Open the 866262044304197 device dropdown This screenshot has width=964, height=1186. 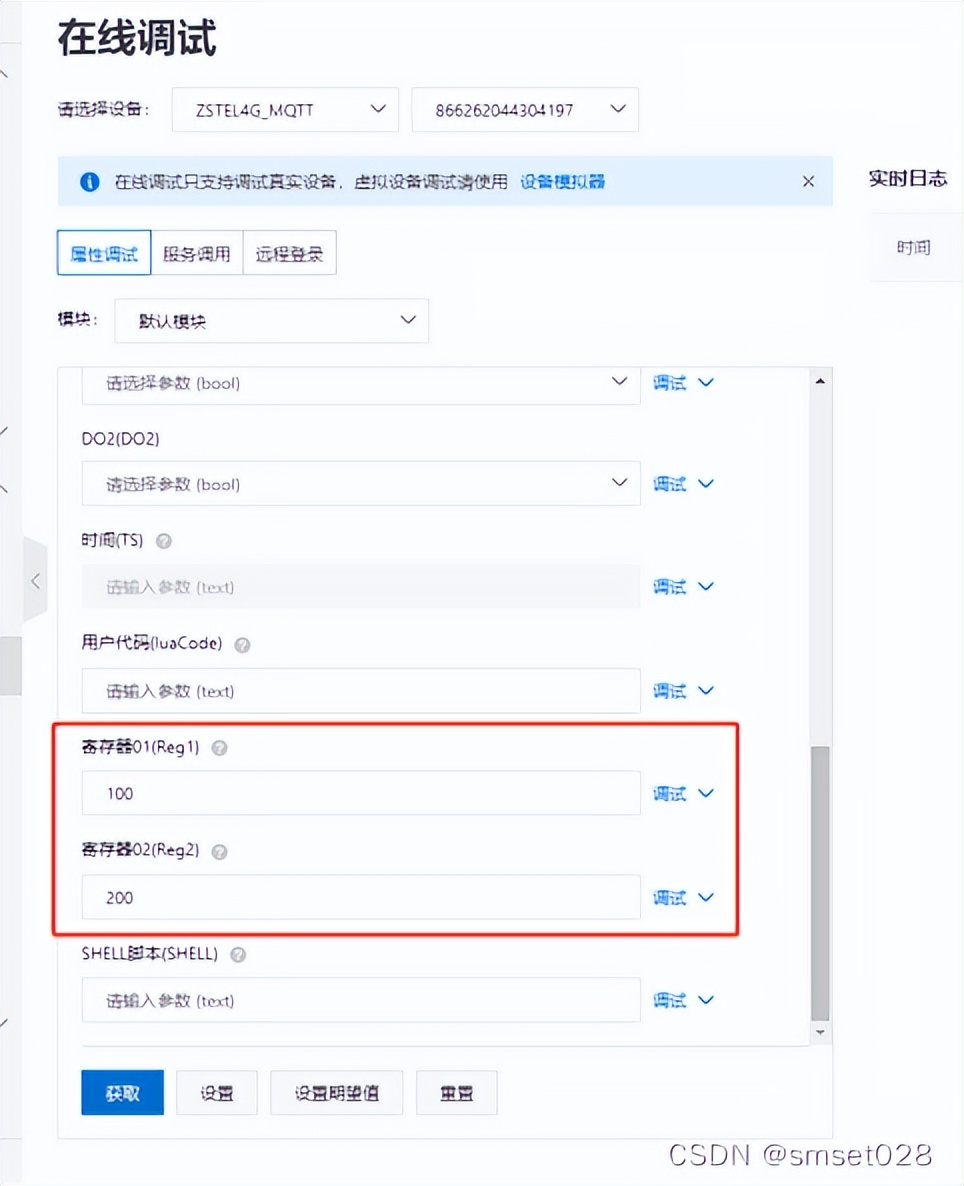524,110
